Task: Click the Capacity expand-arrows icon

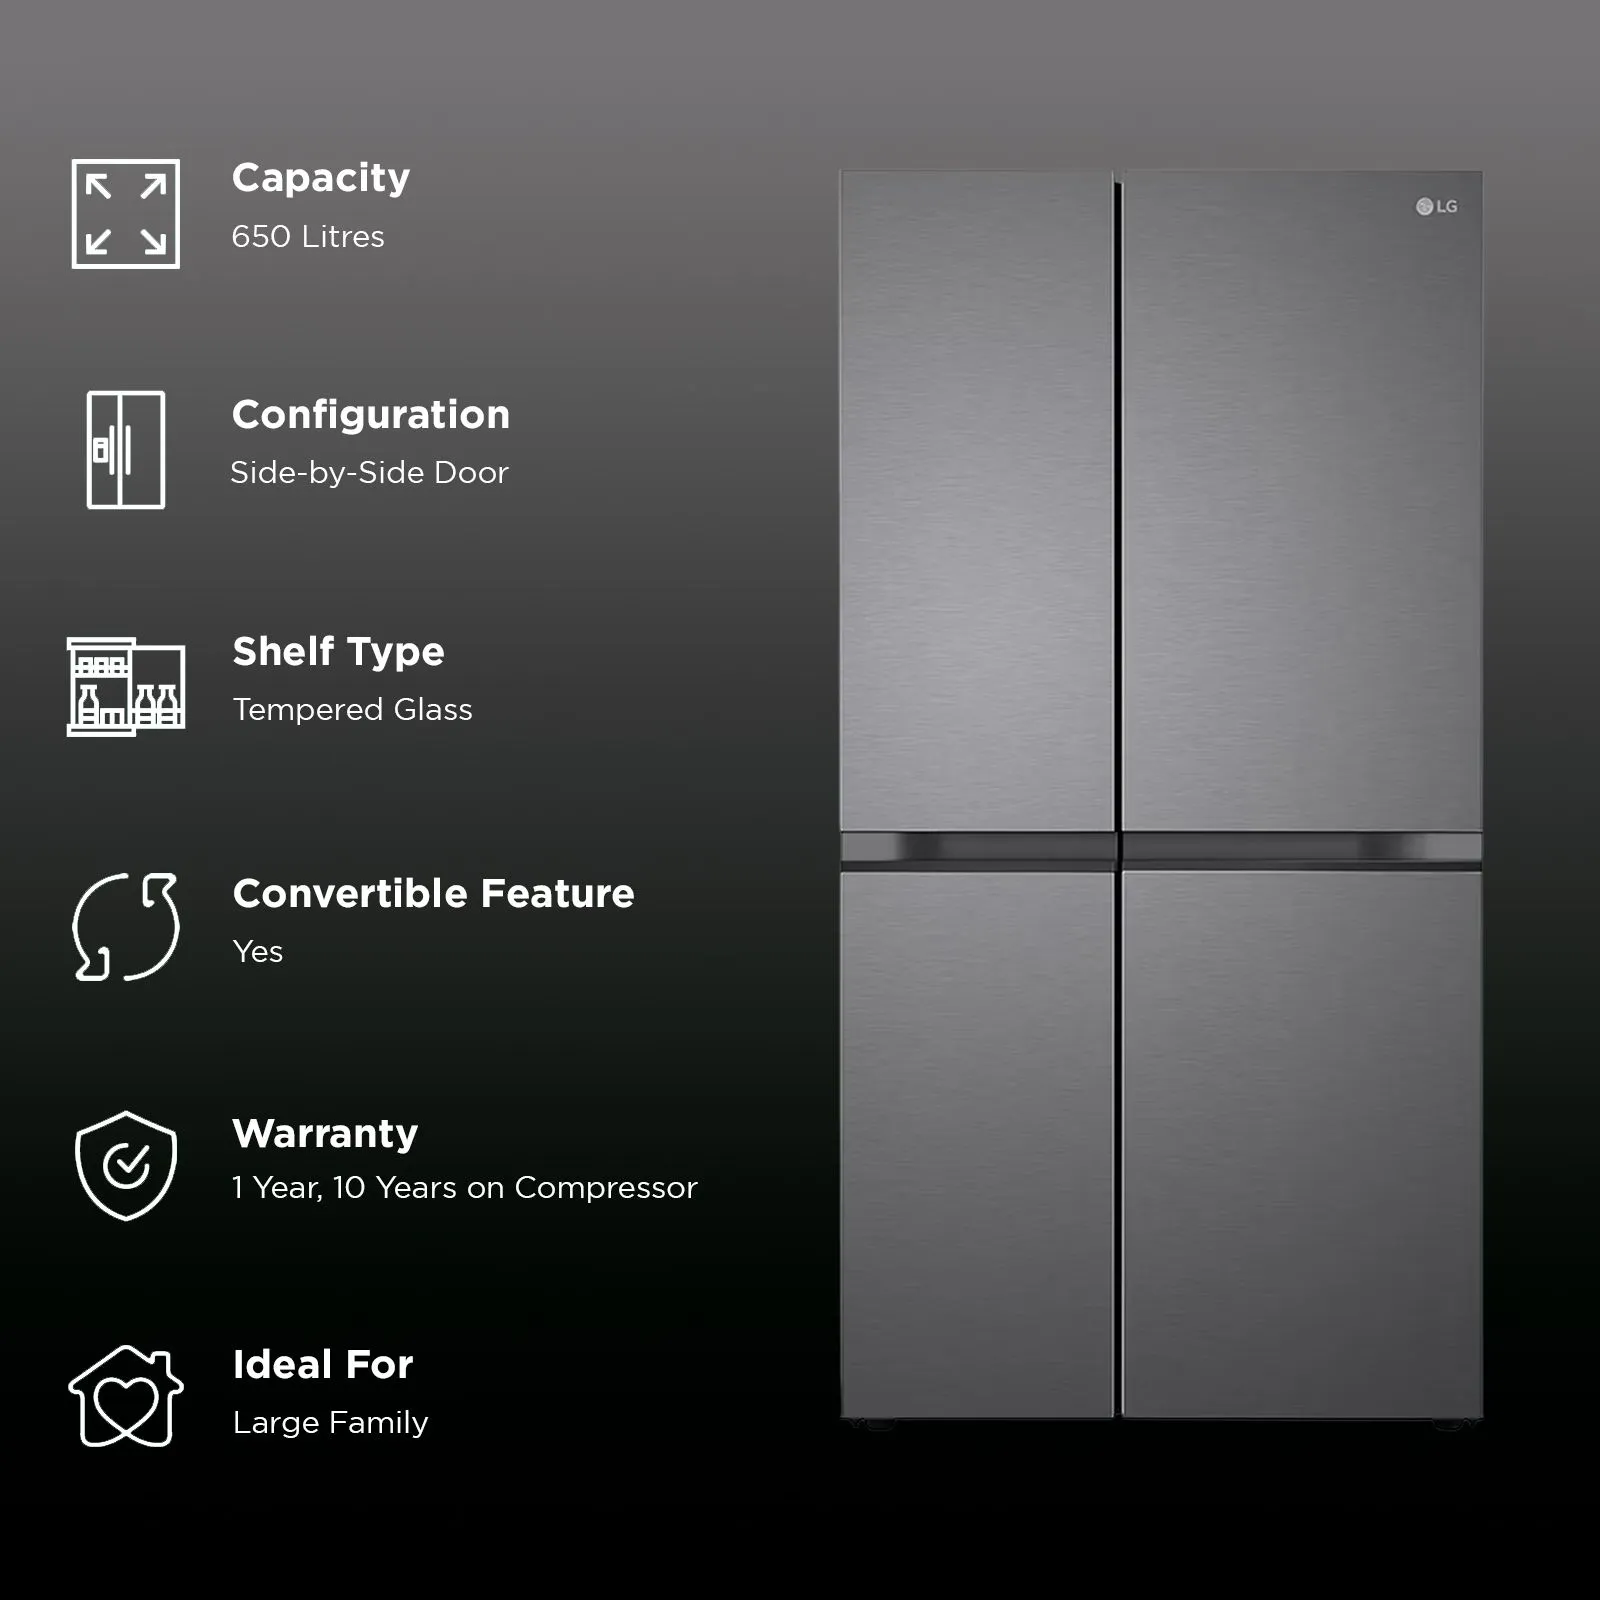Action: [x=126, y=214]
